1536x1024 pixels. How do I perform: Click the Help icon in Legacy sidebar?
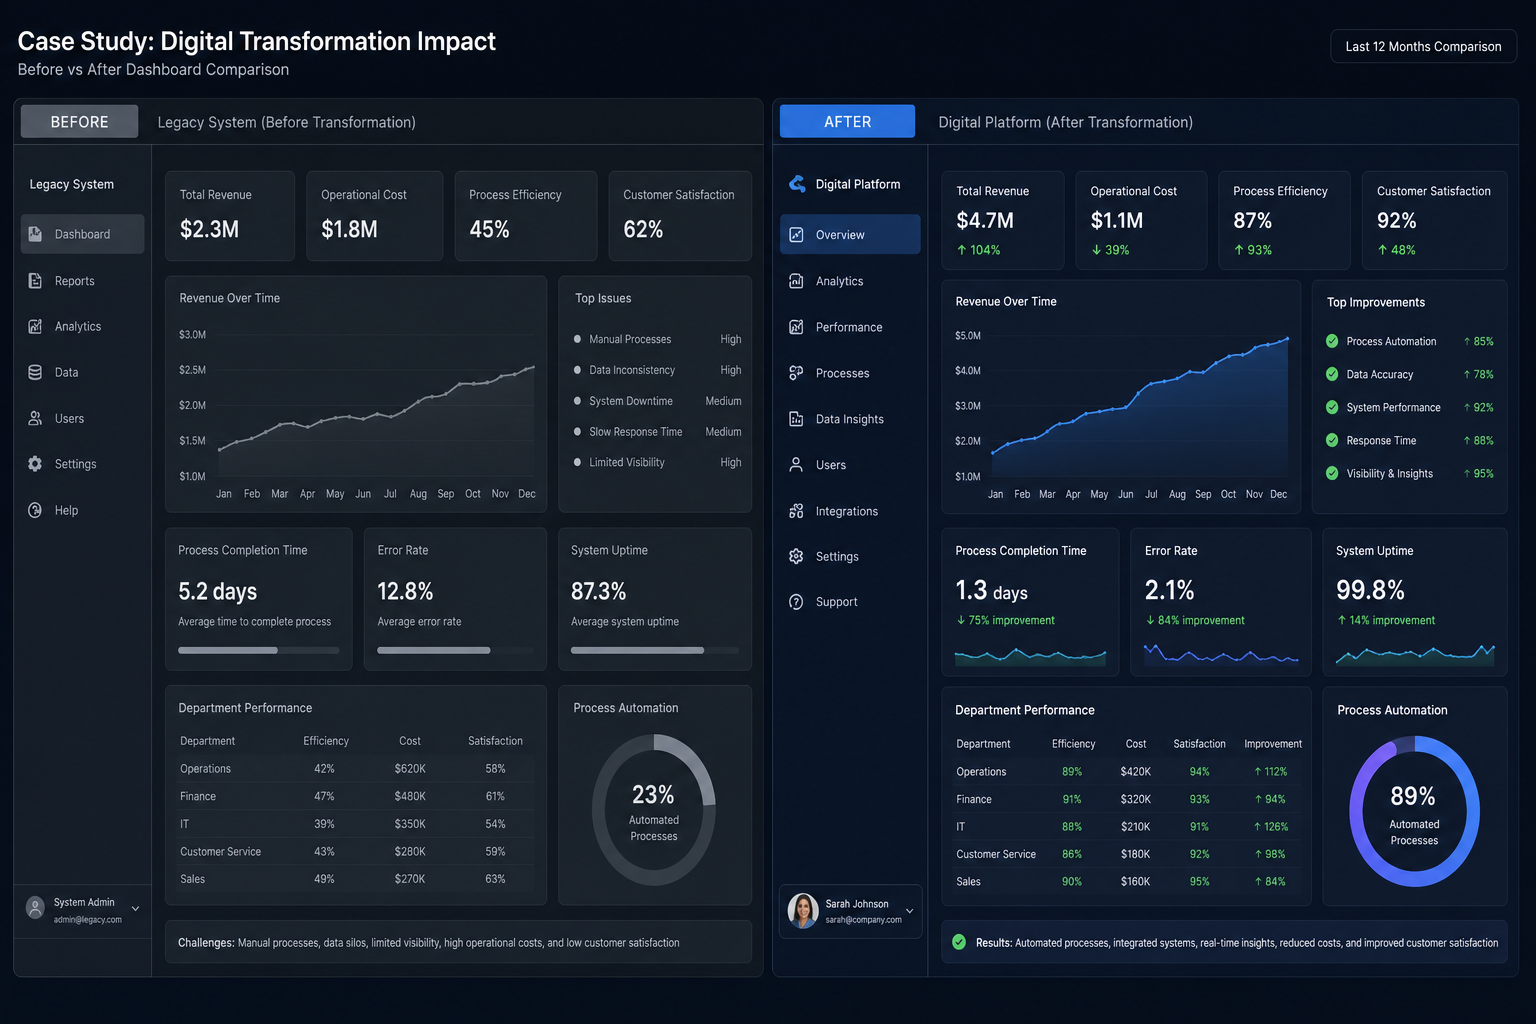(x=35, y=510)
